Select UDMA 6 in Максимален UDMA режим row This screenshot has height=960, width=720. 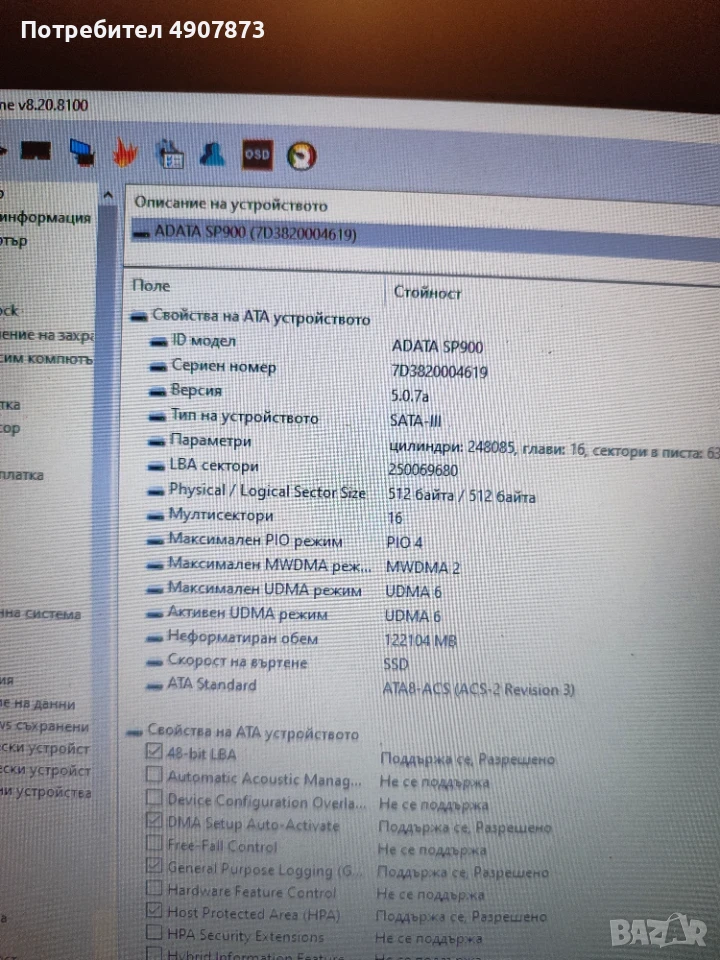coord(413,591)
